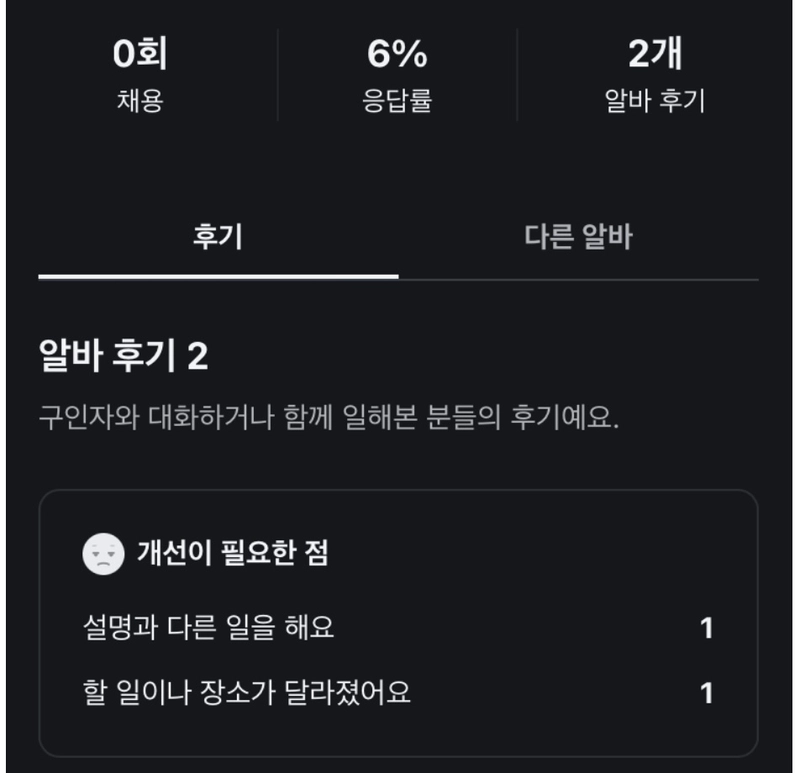
Task: Click the 응답률 label
Action: 397,100
